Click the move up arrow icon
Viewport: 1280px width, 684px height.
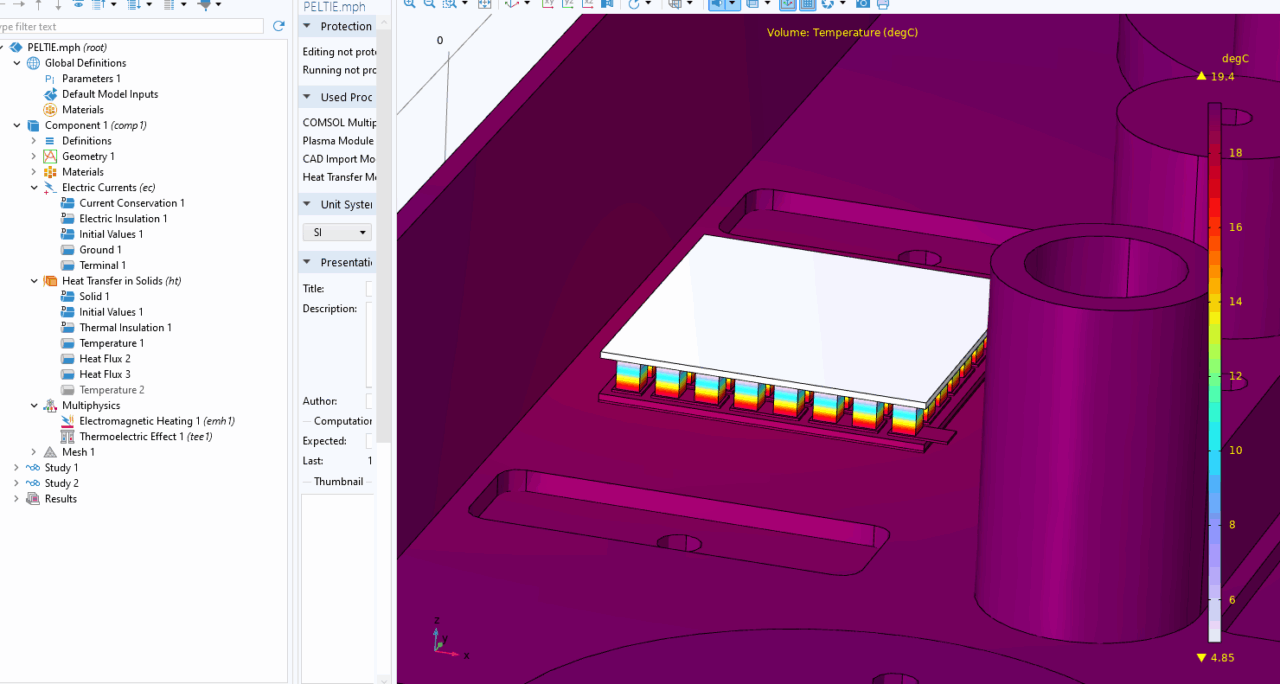coord(39,4)
